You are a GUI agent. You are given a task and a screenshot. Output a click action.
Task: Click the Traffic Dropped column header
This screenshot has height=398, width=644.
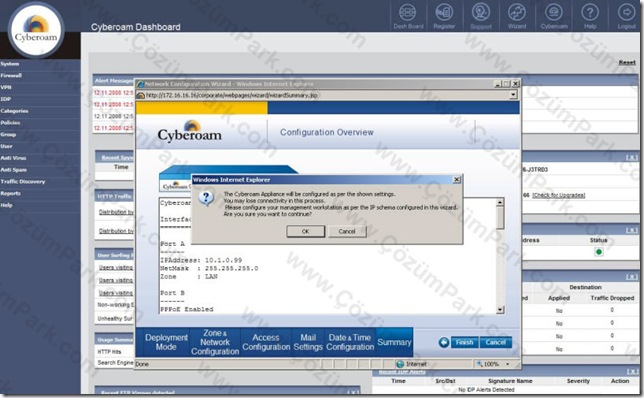[612, 298]
